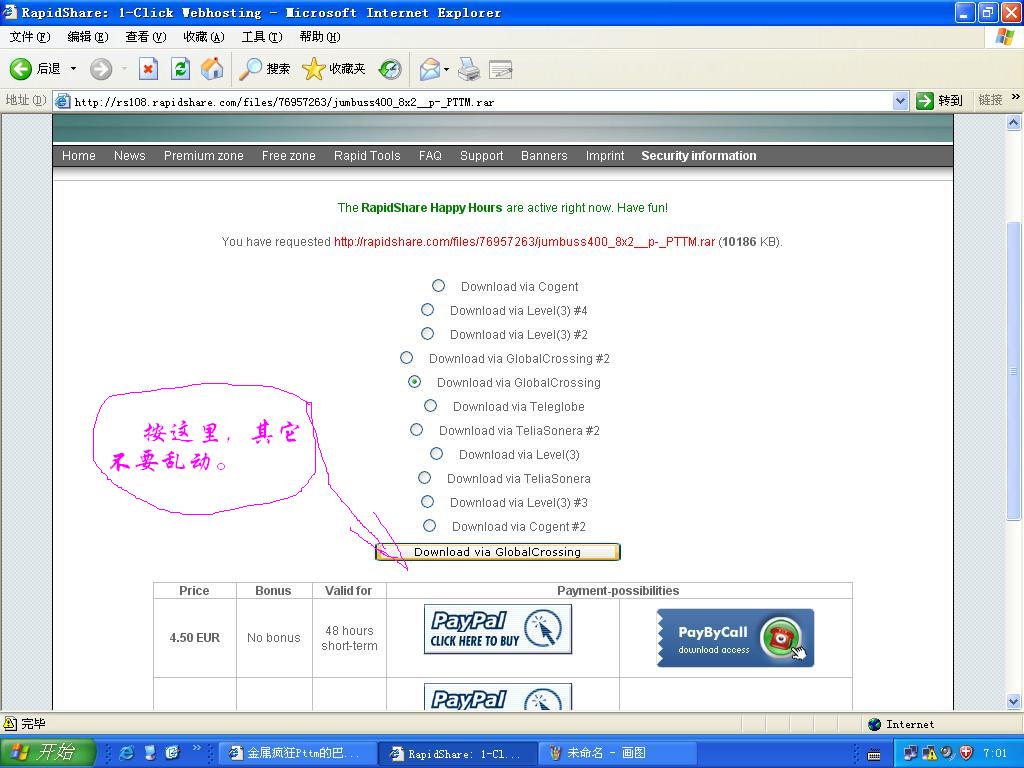Select Download via Cogent radio button
The height and width of the screenshot is (768, 1024).
438,285
